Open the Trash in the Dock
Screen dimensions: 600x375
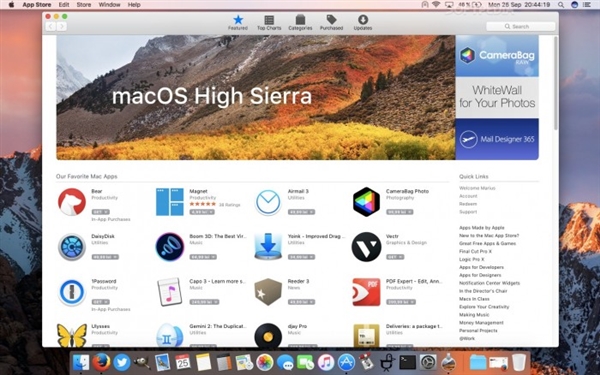[519, 362]
